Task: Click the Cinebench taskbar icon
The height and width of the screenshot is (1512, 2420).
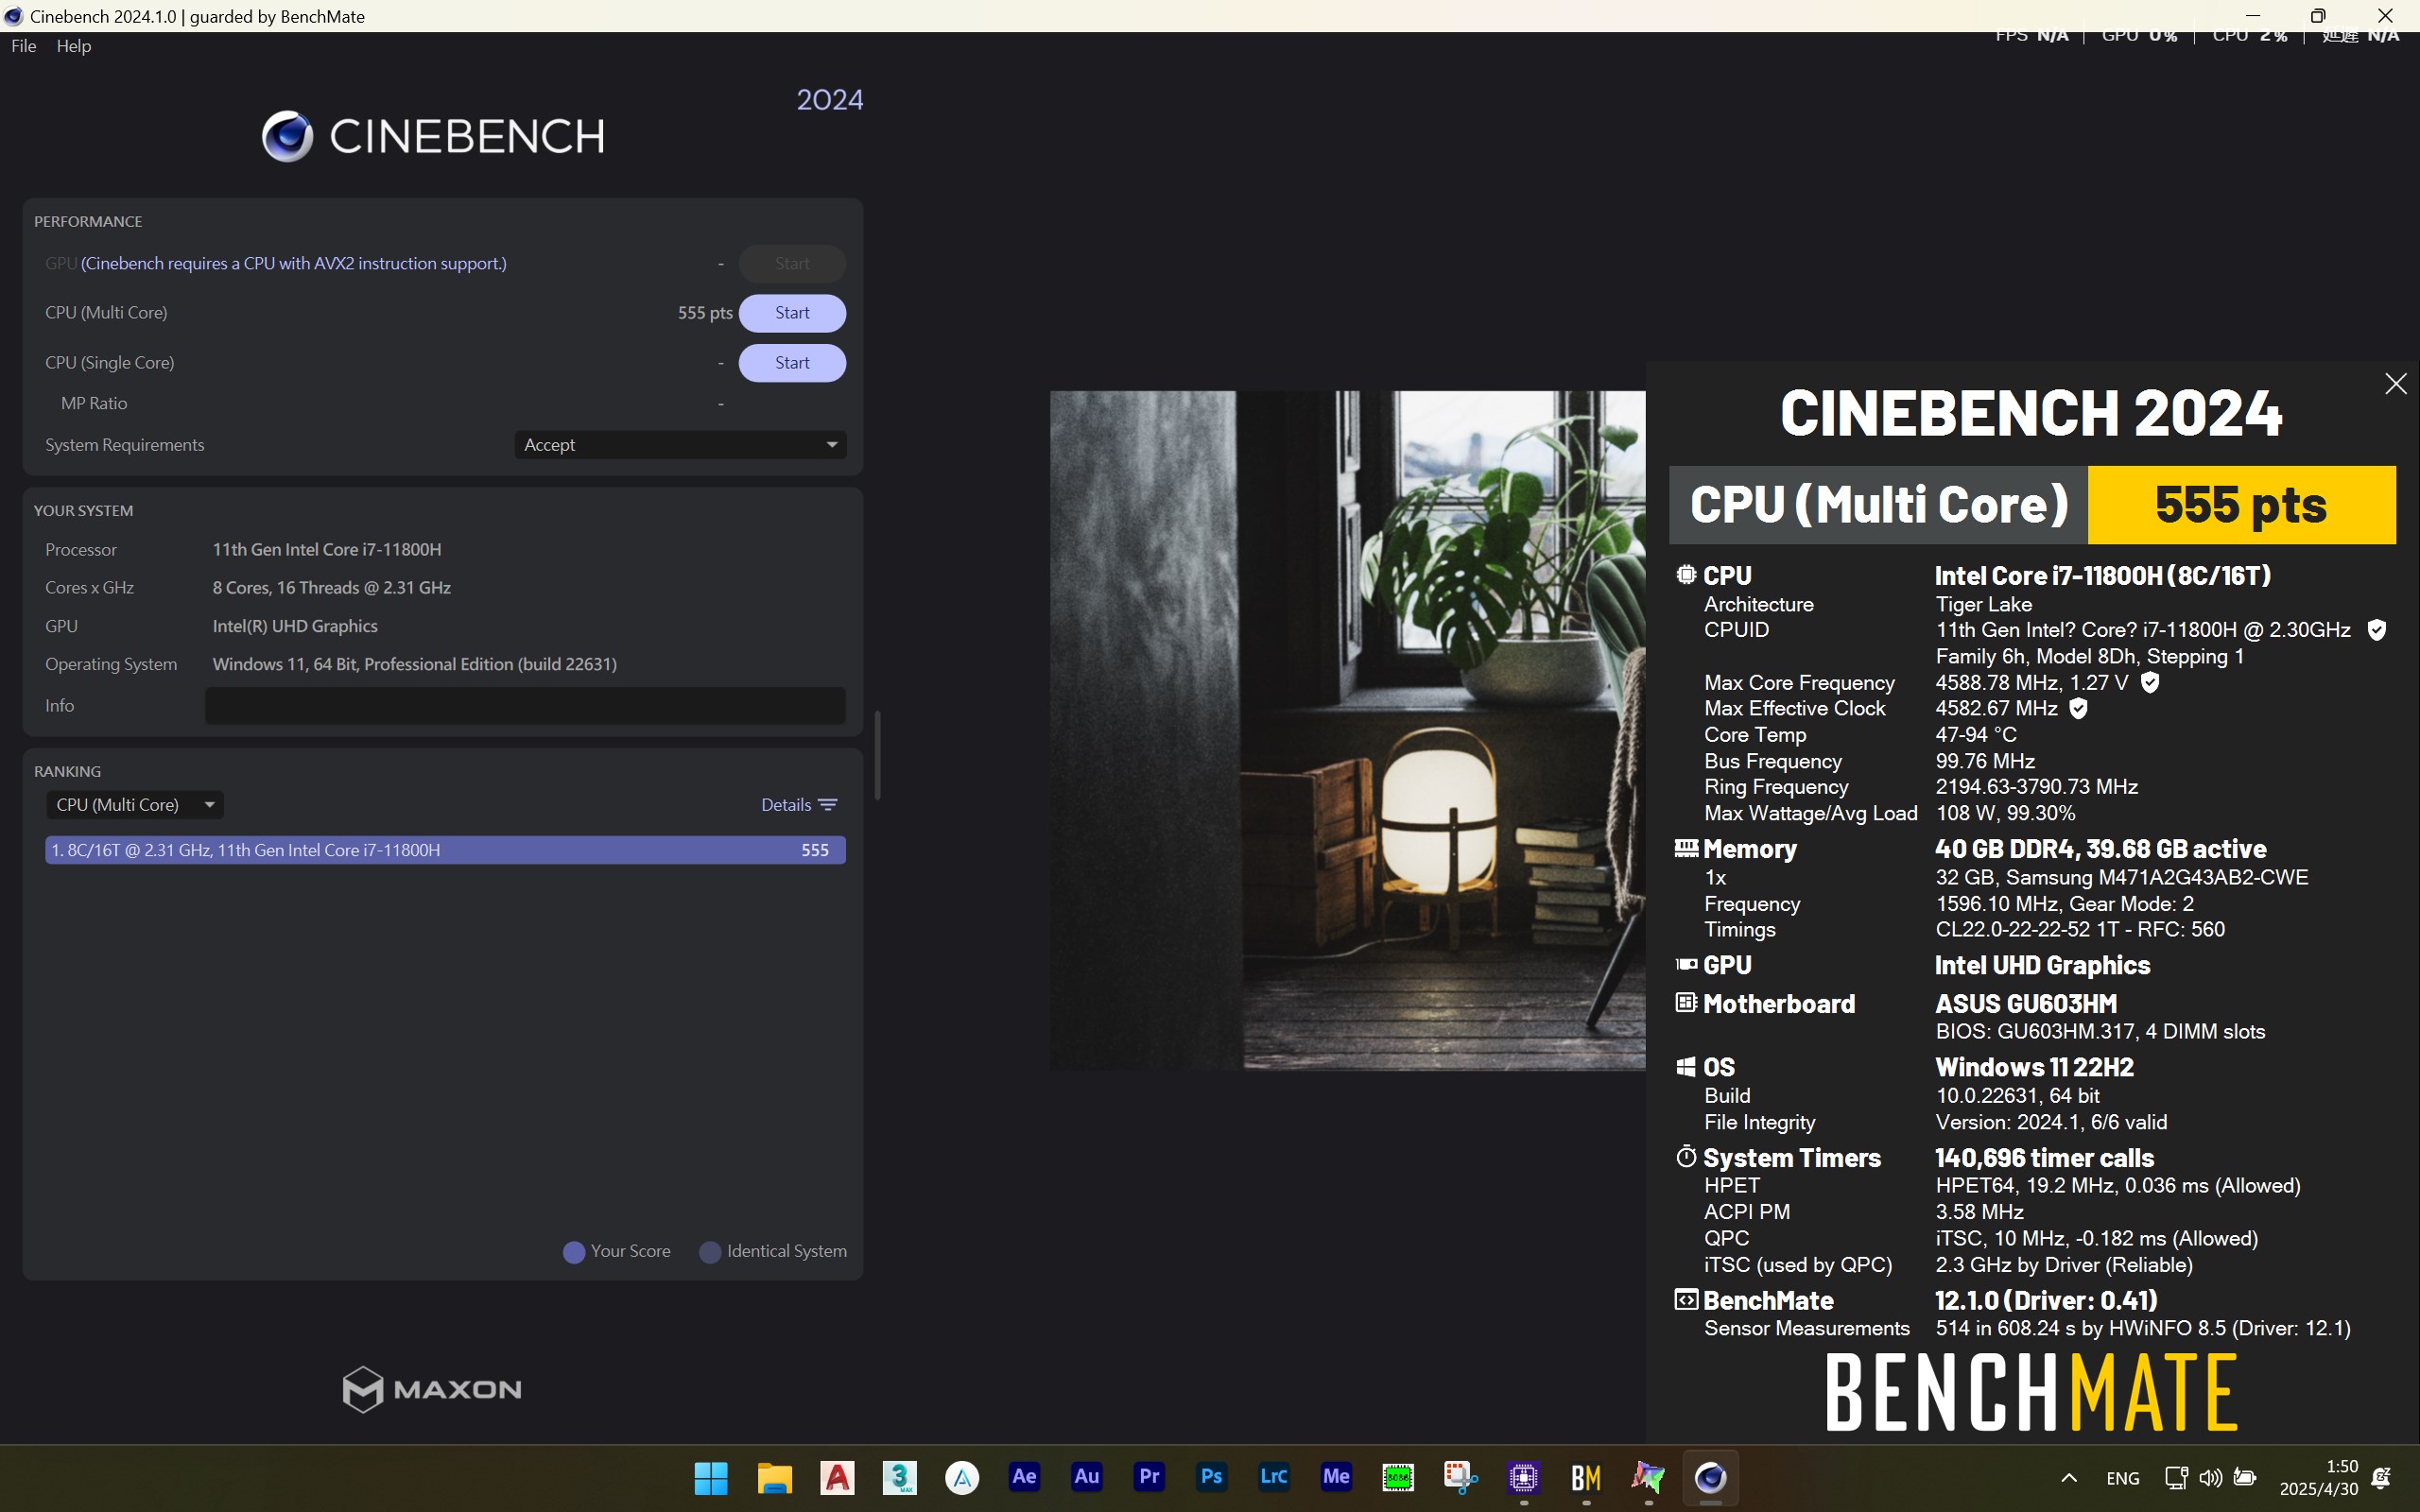Action: [x=1710, y=1477]
